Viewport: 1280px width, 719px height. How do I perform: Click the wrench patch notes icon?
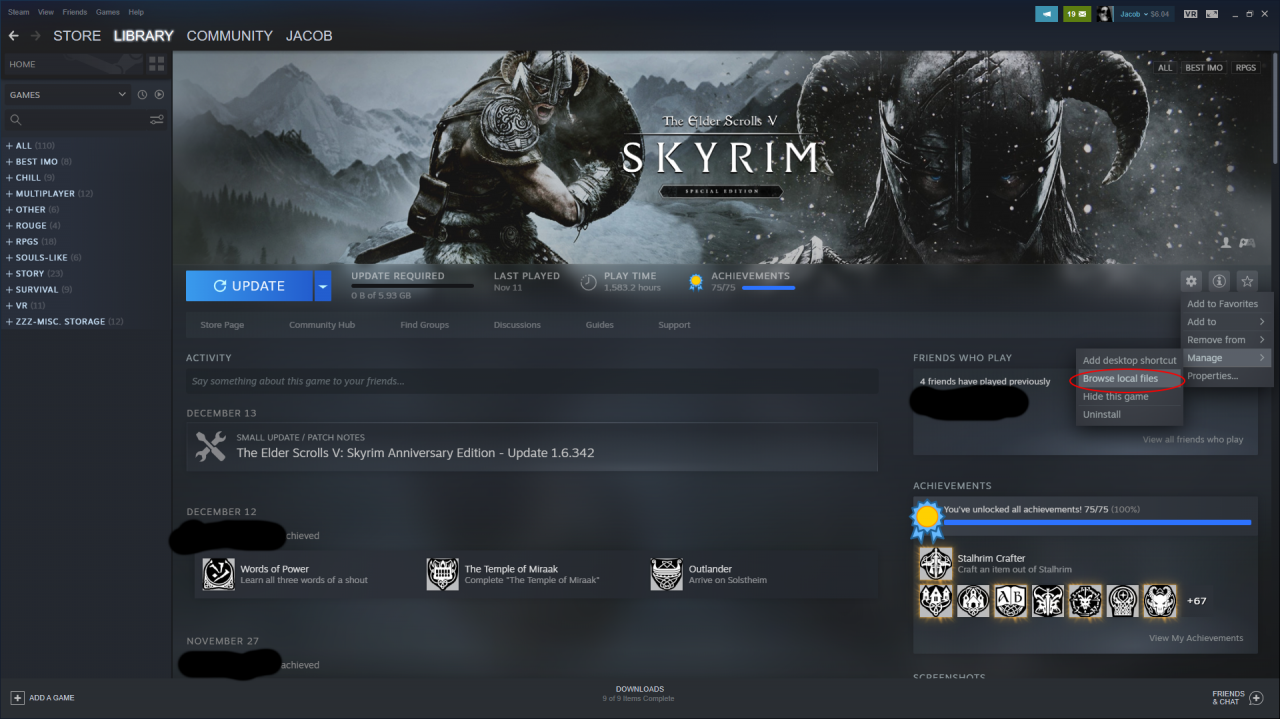210,446
